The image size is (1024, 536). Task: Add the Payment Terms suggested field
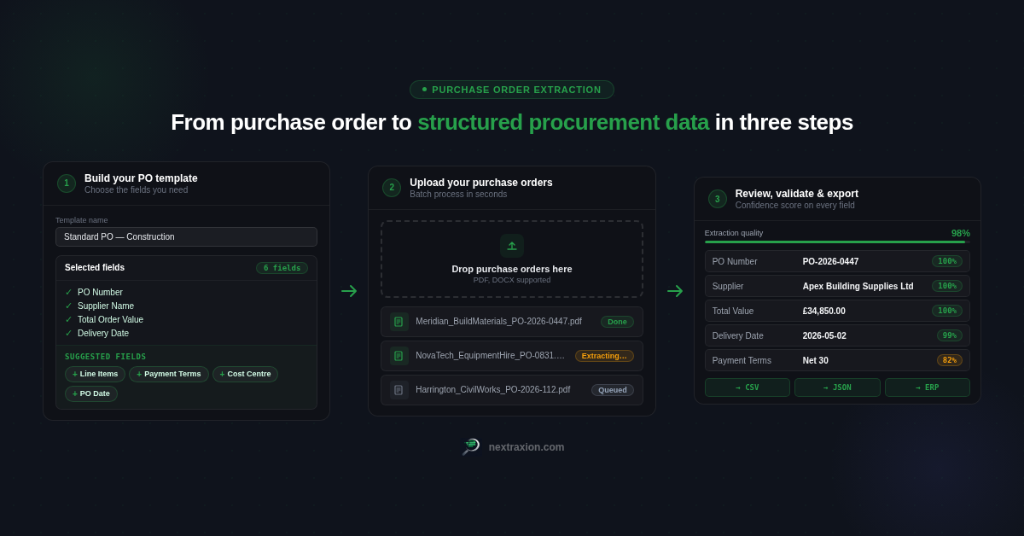click(168, 374)
